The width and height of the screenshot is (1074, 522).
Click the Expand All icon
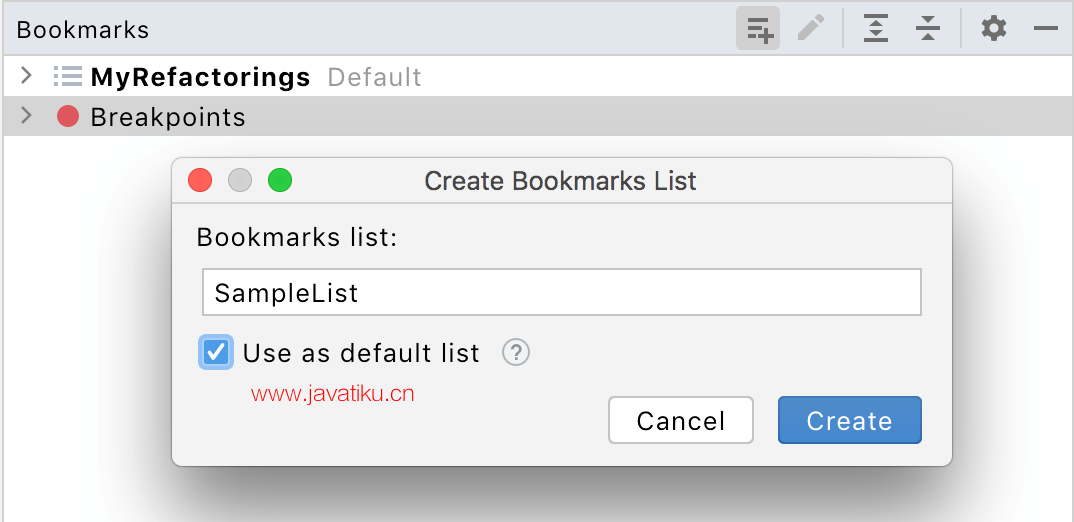point(875,29)
